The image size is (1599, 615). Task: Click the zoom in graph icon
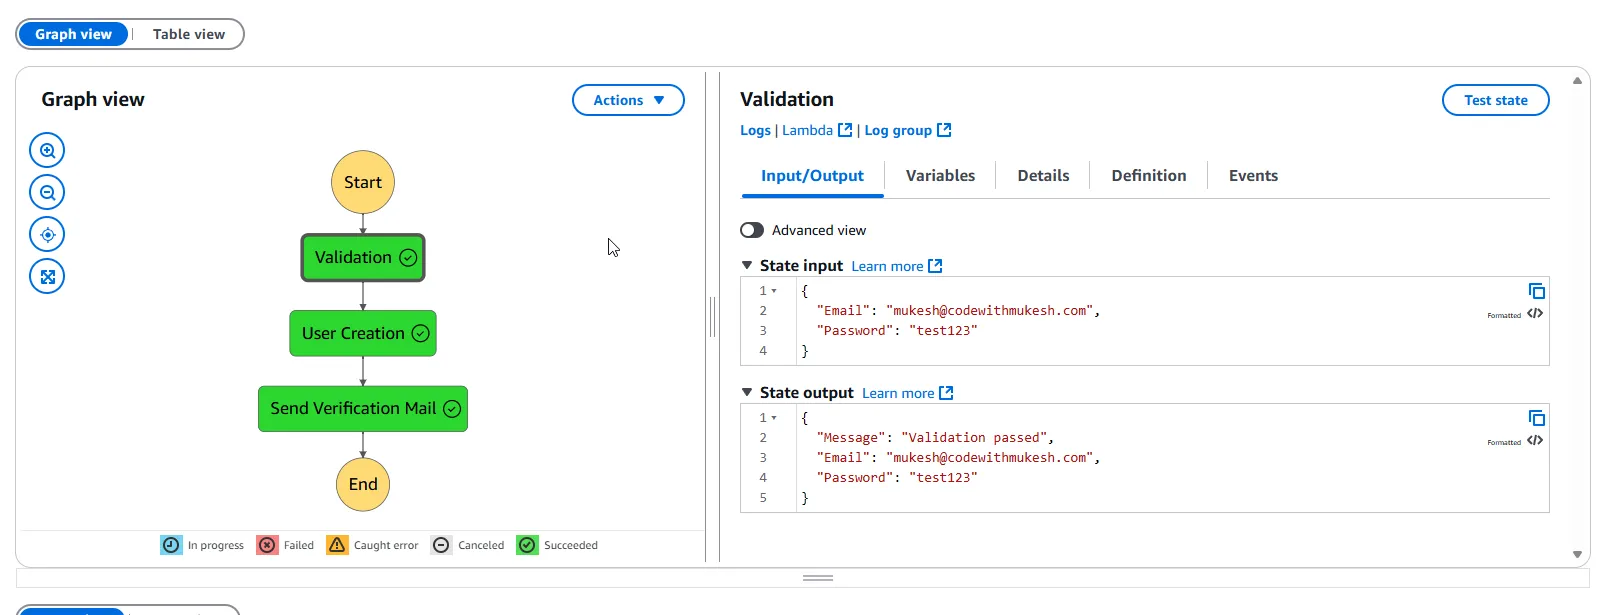tap(47, 151)
